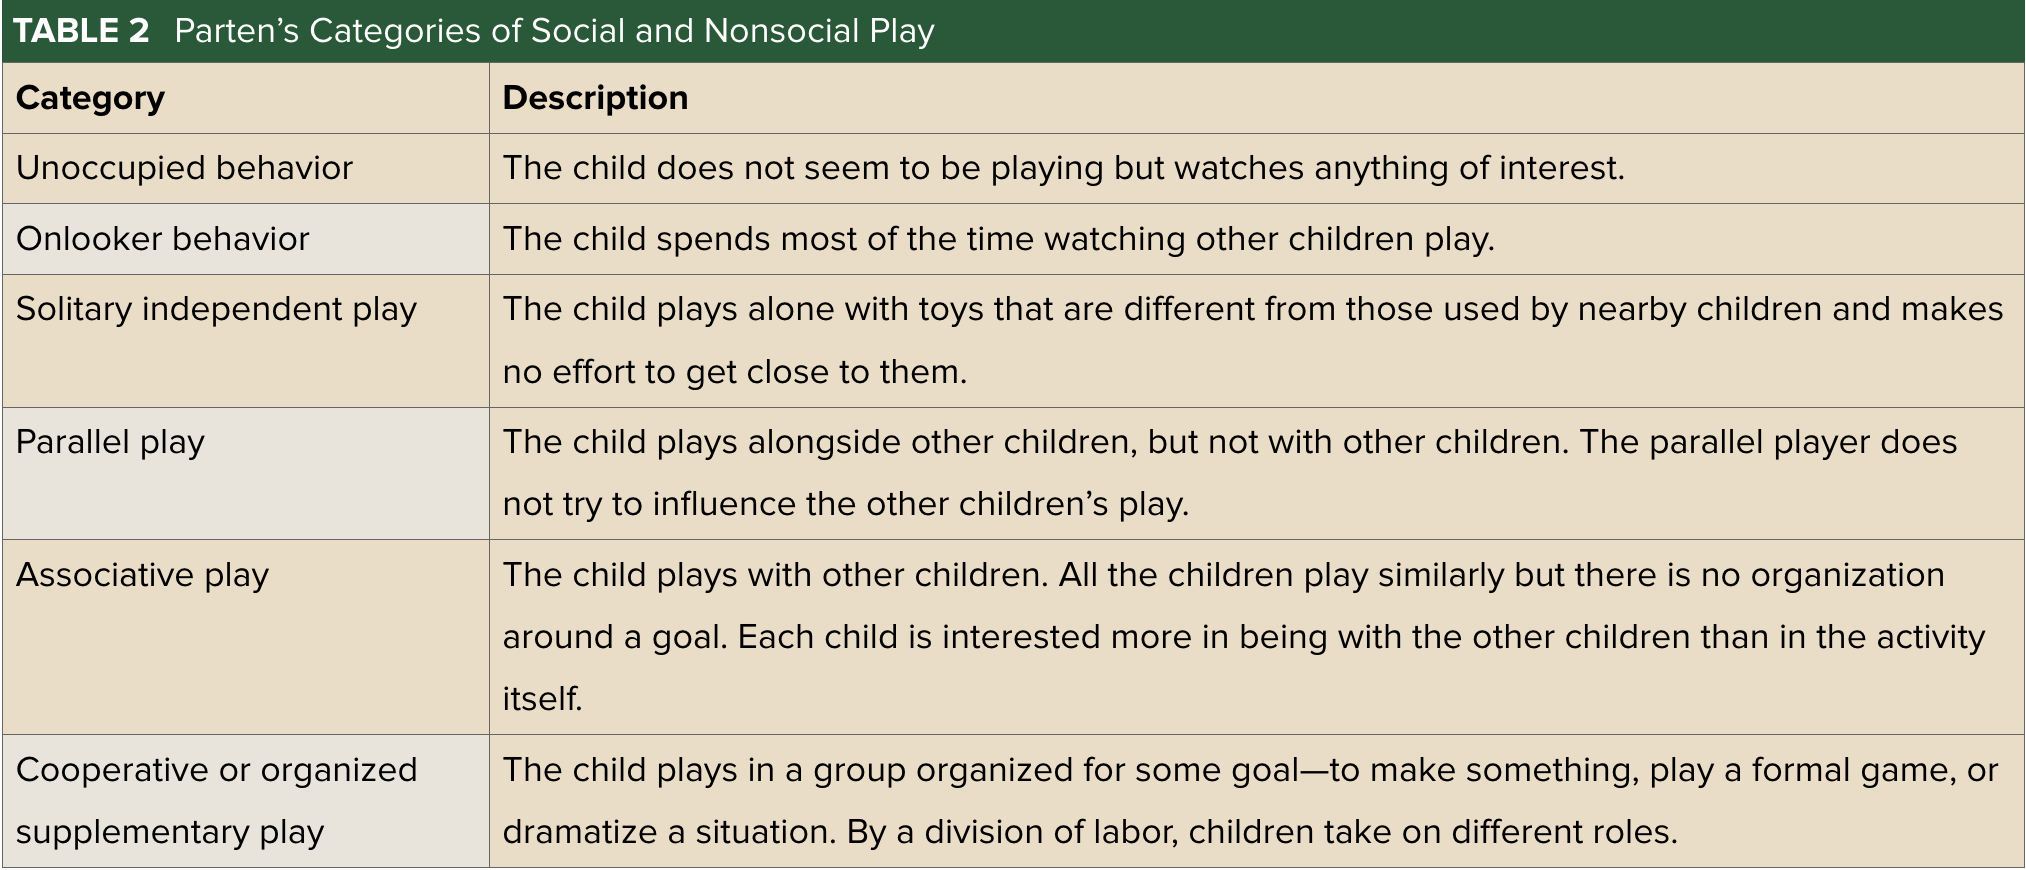The image size is (2026, 870).
Task: Click the description 'watches anything of interest'
Action: point(1063,168)
